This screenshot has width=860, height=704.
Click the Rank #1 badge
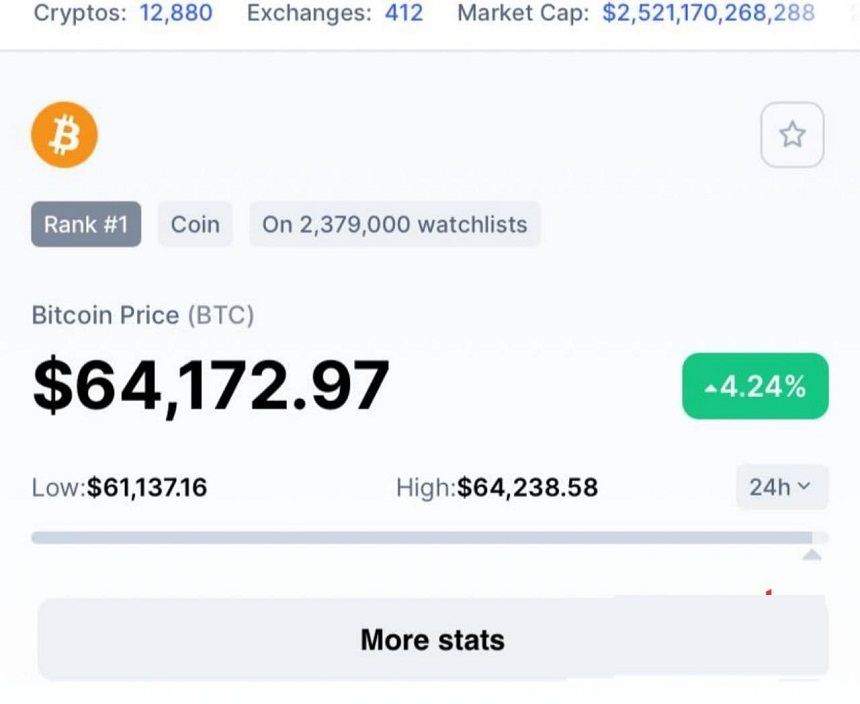click(x=86, y=224)
